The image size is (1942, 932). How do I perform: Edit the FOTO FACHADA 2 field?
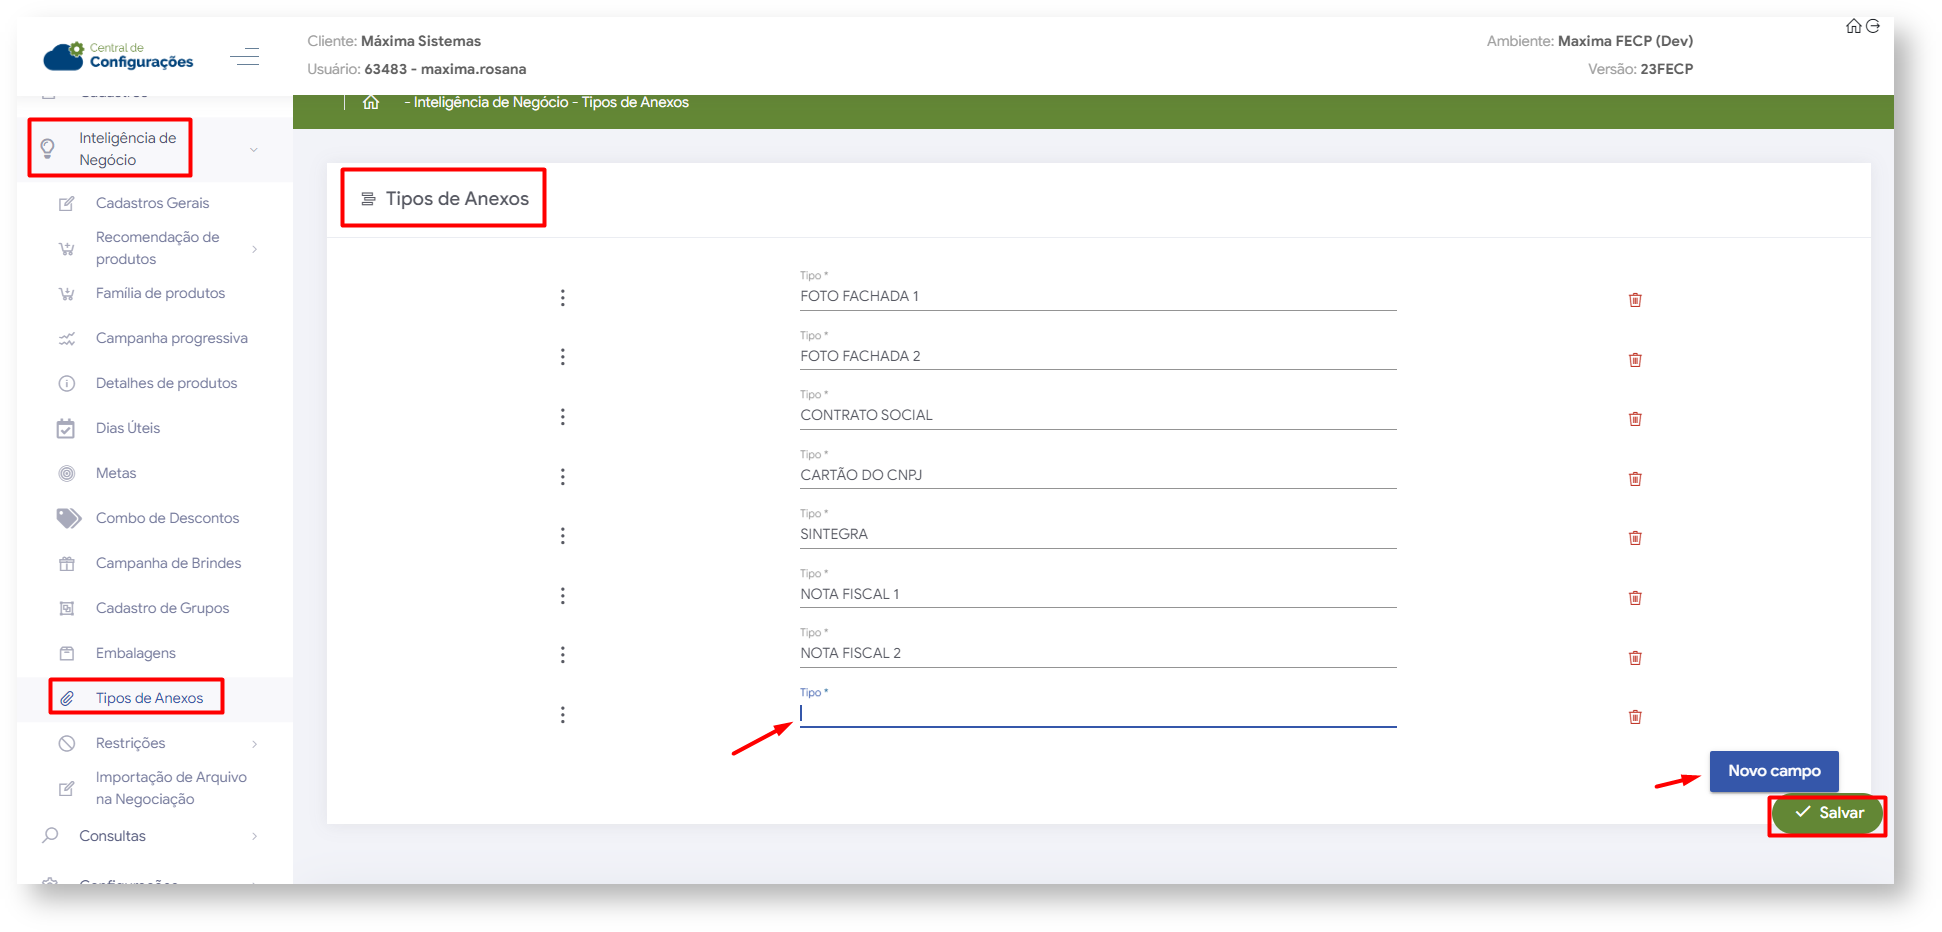(x=1098, y=357)
